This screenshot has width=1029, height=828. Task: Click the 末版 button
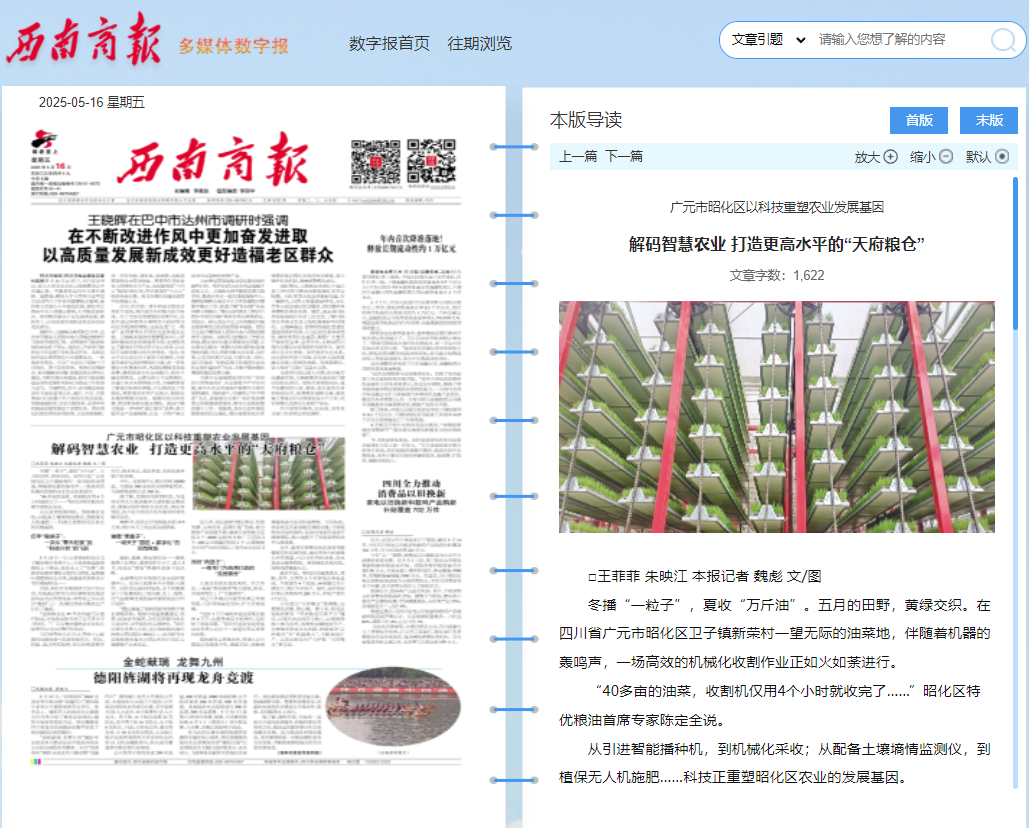(x=988, y=120)
